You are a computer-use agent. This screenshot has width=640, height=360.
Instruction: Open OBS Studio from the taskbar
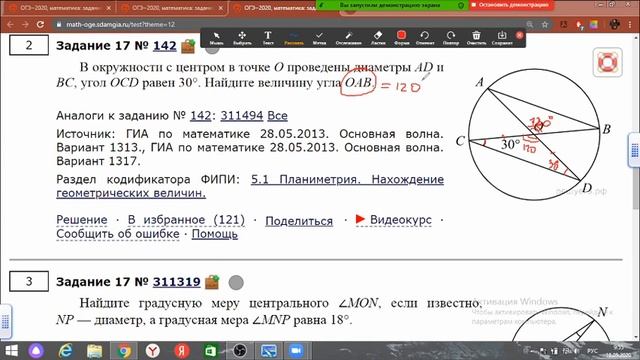pos(240,351)
